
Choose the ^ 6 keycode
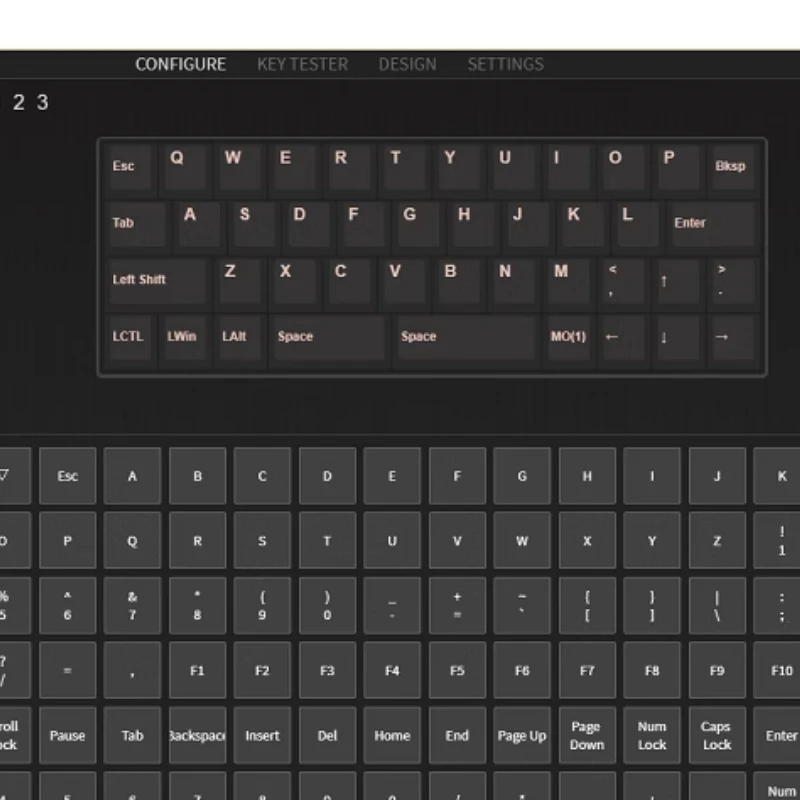click(x=67, y=606)
